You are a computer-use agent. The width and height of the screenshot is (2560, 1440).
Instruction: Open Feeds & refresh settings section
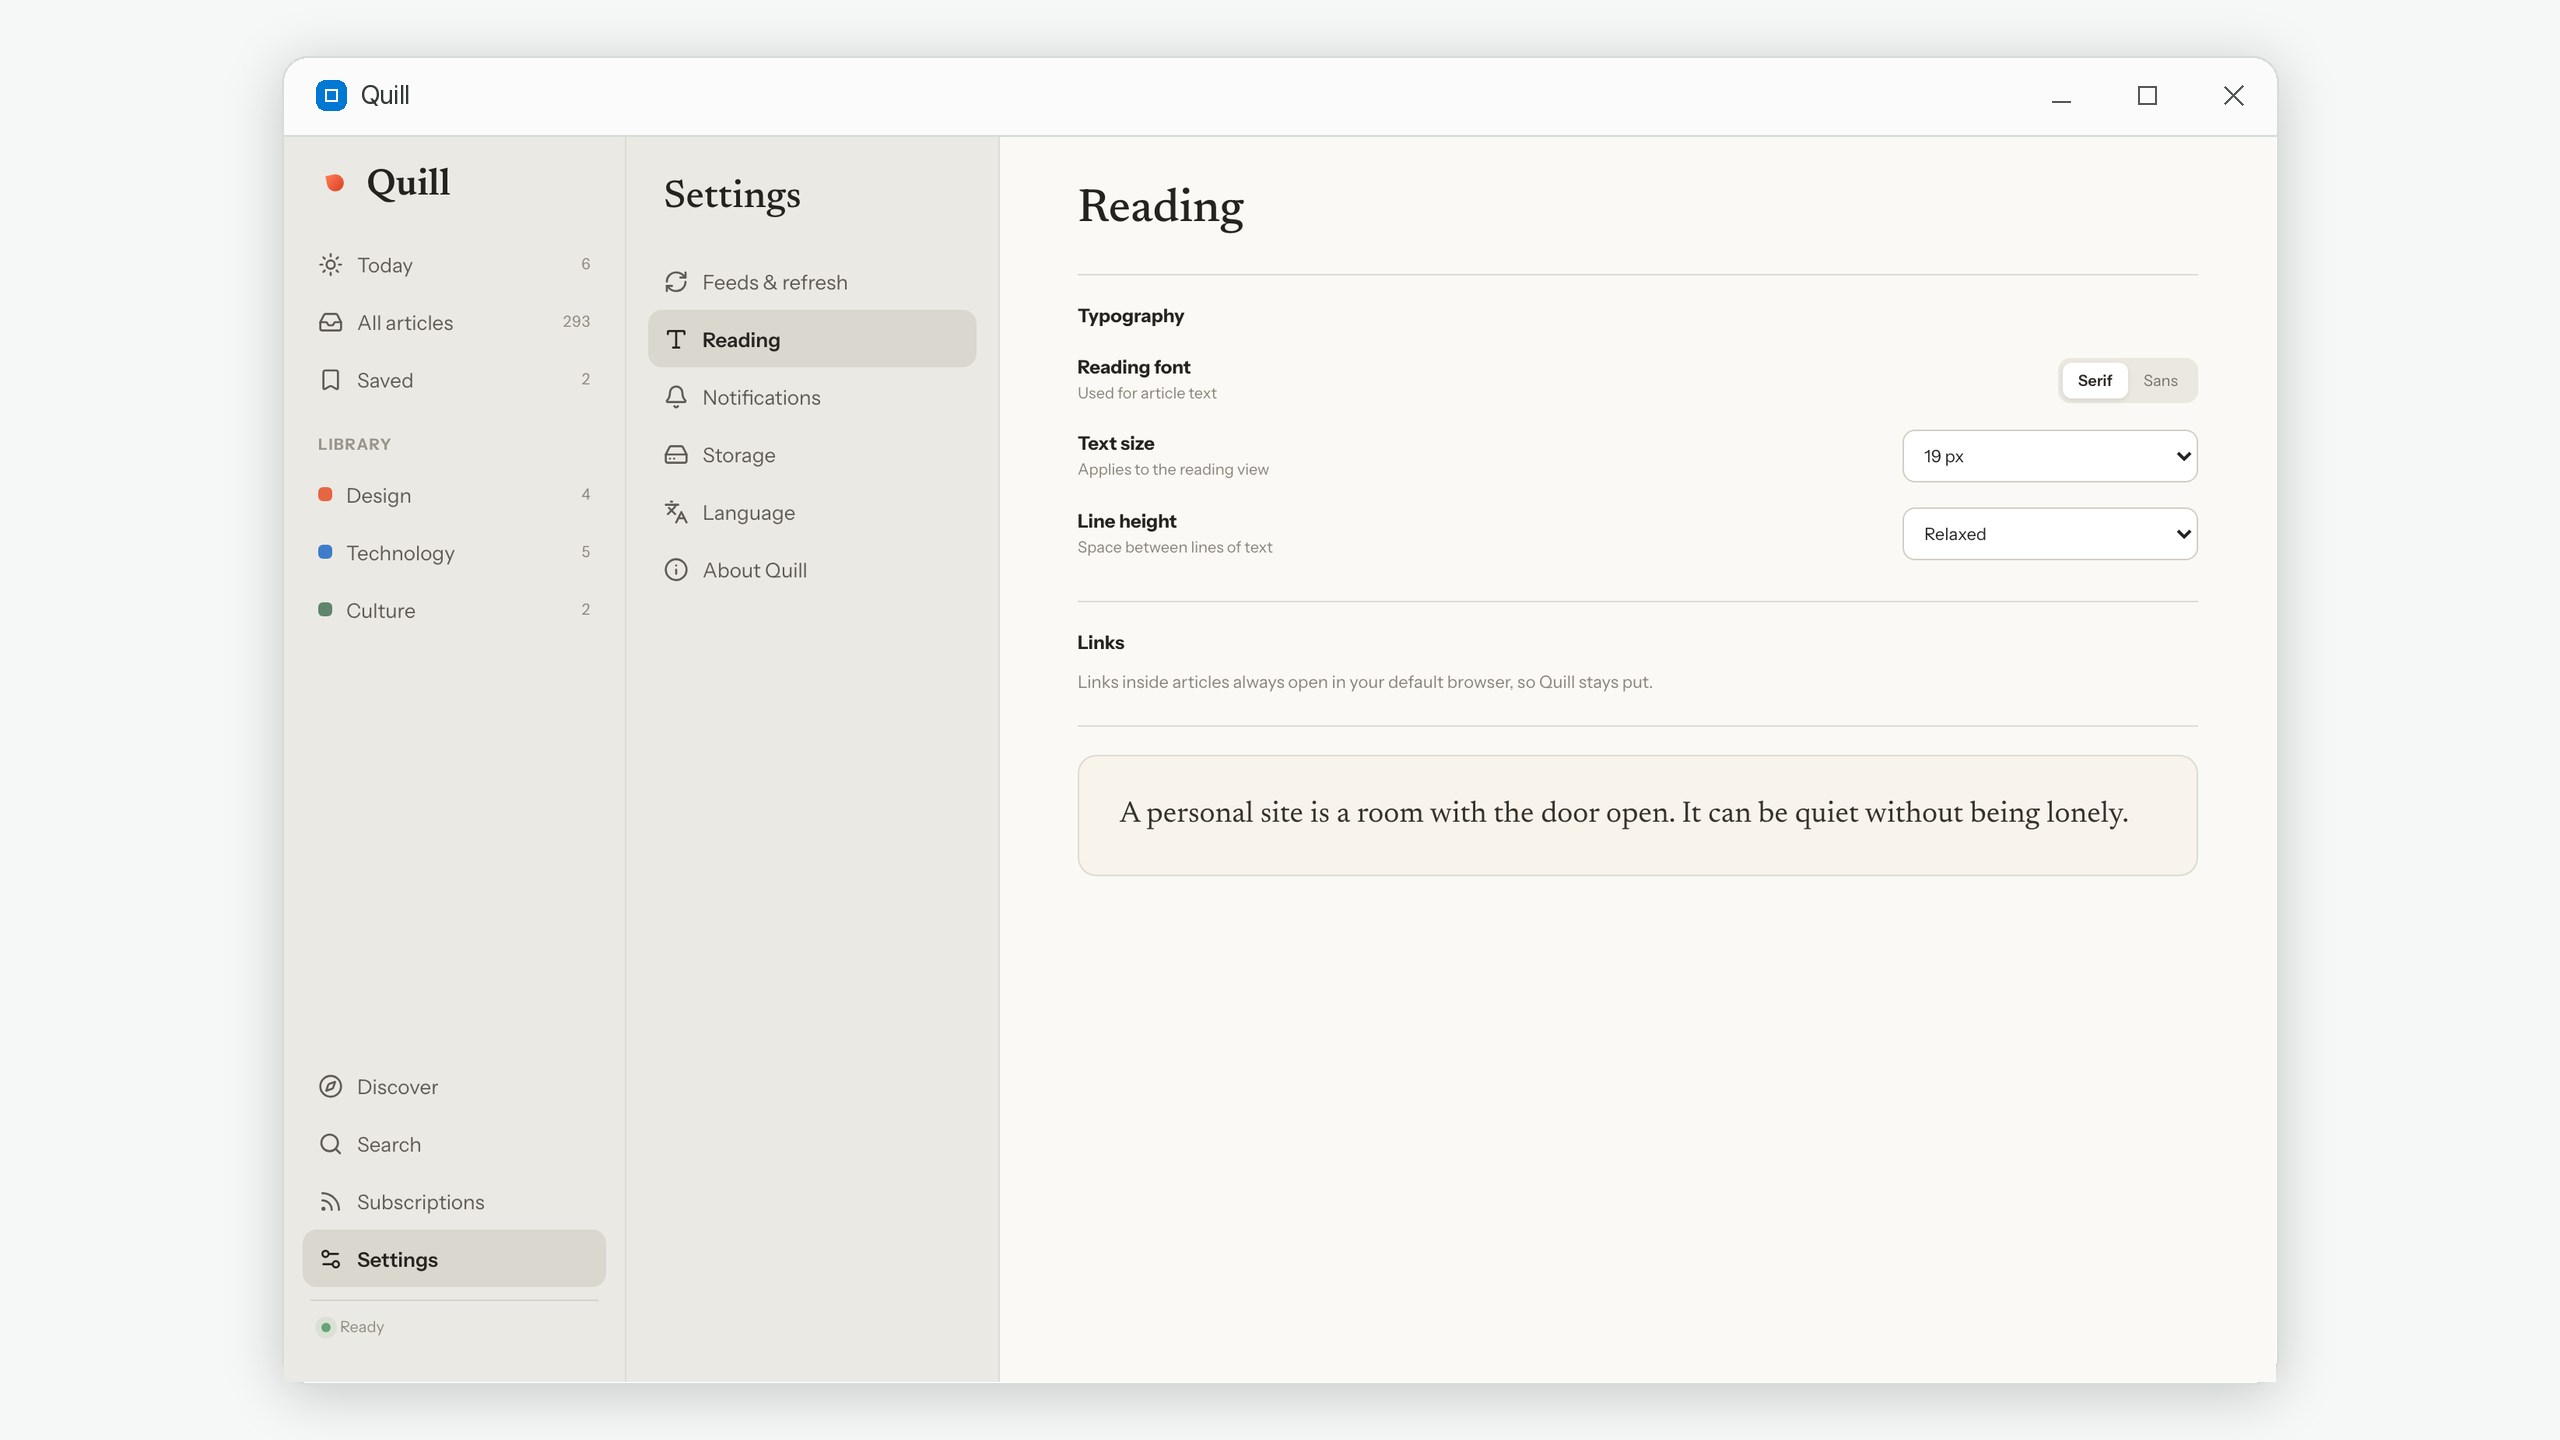pyautogui.click(x=812, y=282)
